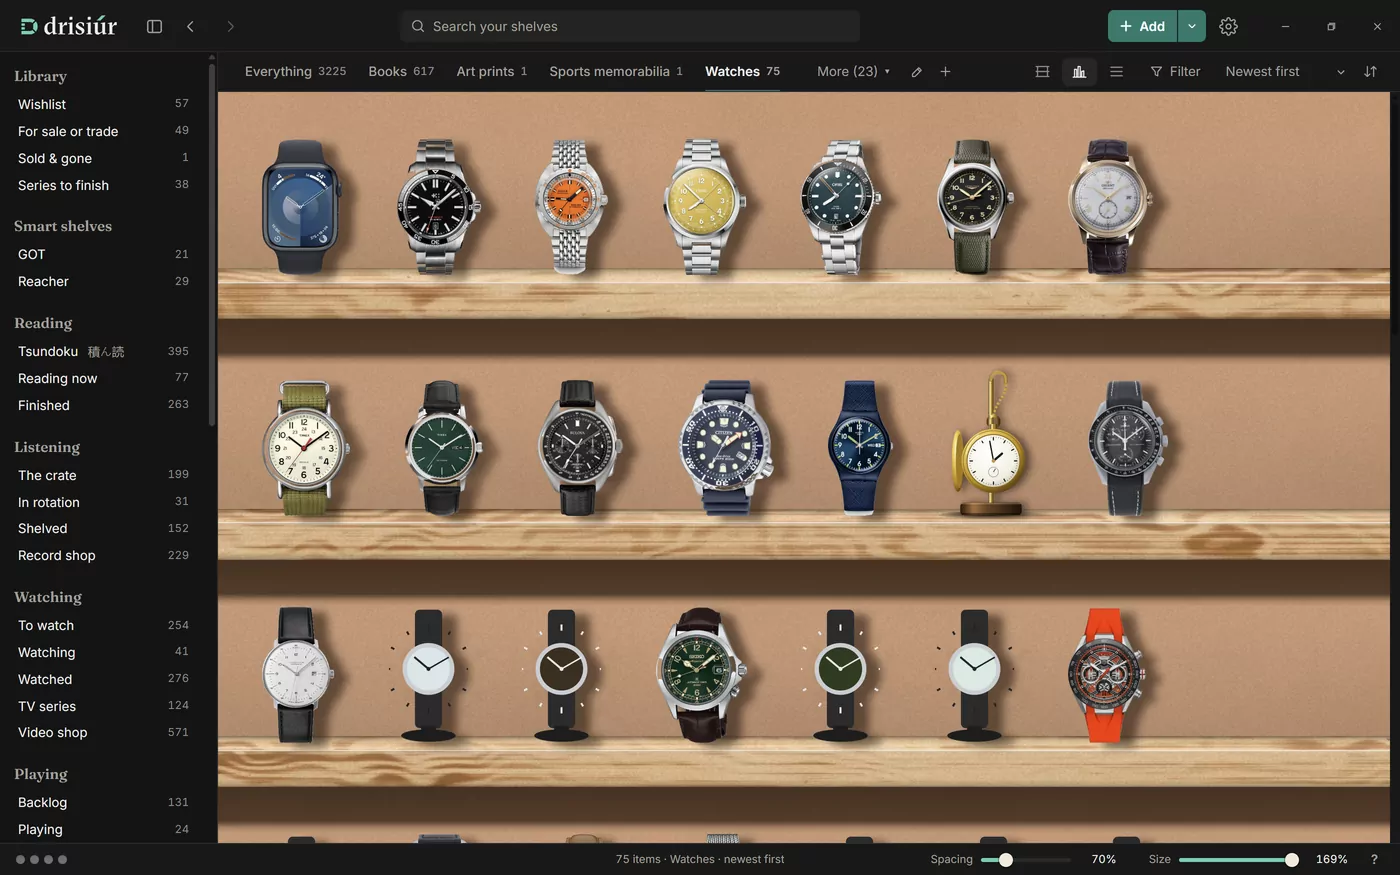The height and width of the screenshot is (875, 1400).
Task: Go forward with the right arrow
Action: coord(230,26)
